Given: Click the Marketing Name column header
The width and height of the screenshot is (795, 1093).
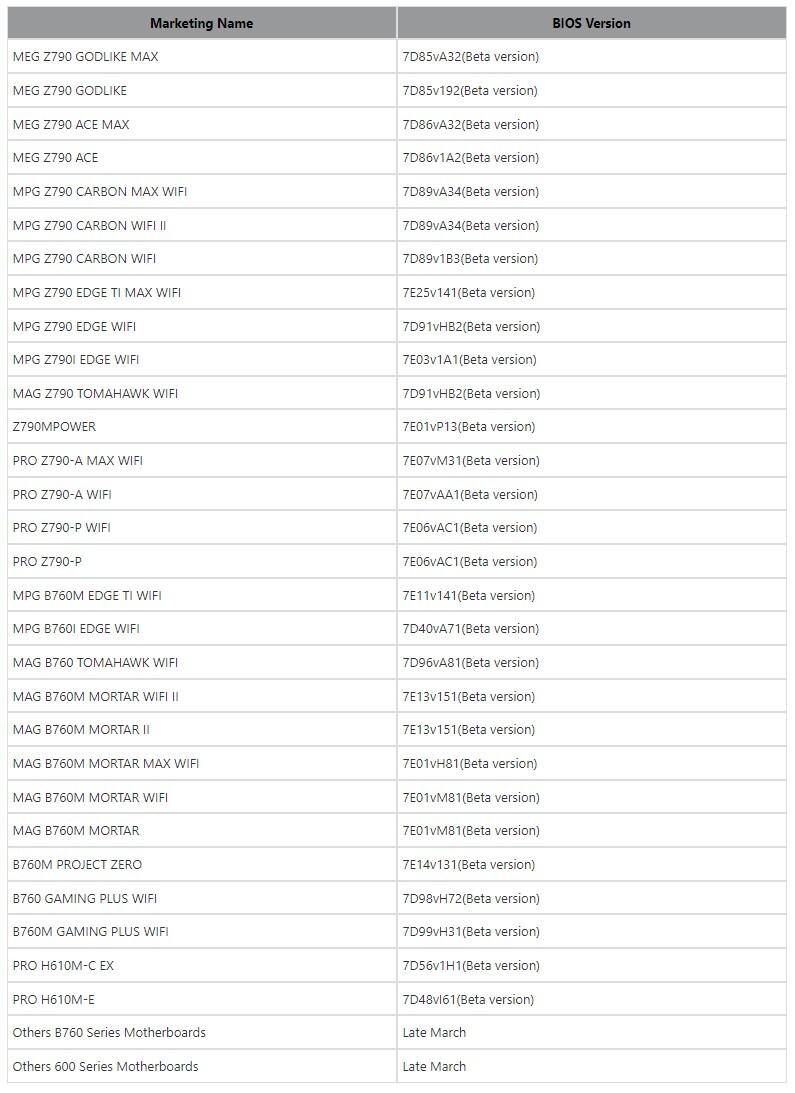Looking at the screenshot, I should pyautogui.click(x=202, y=23).
